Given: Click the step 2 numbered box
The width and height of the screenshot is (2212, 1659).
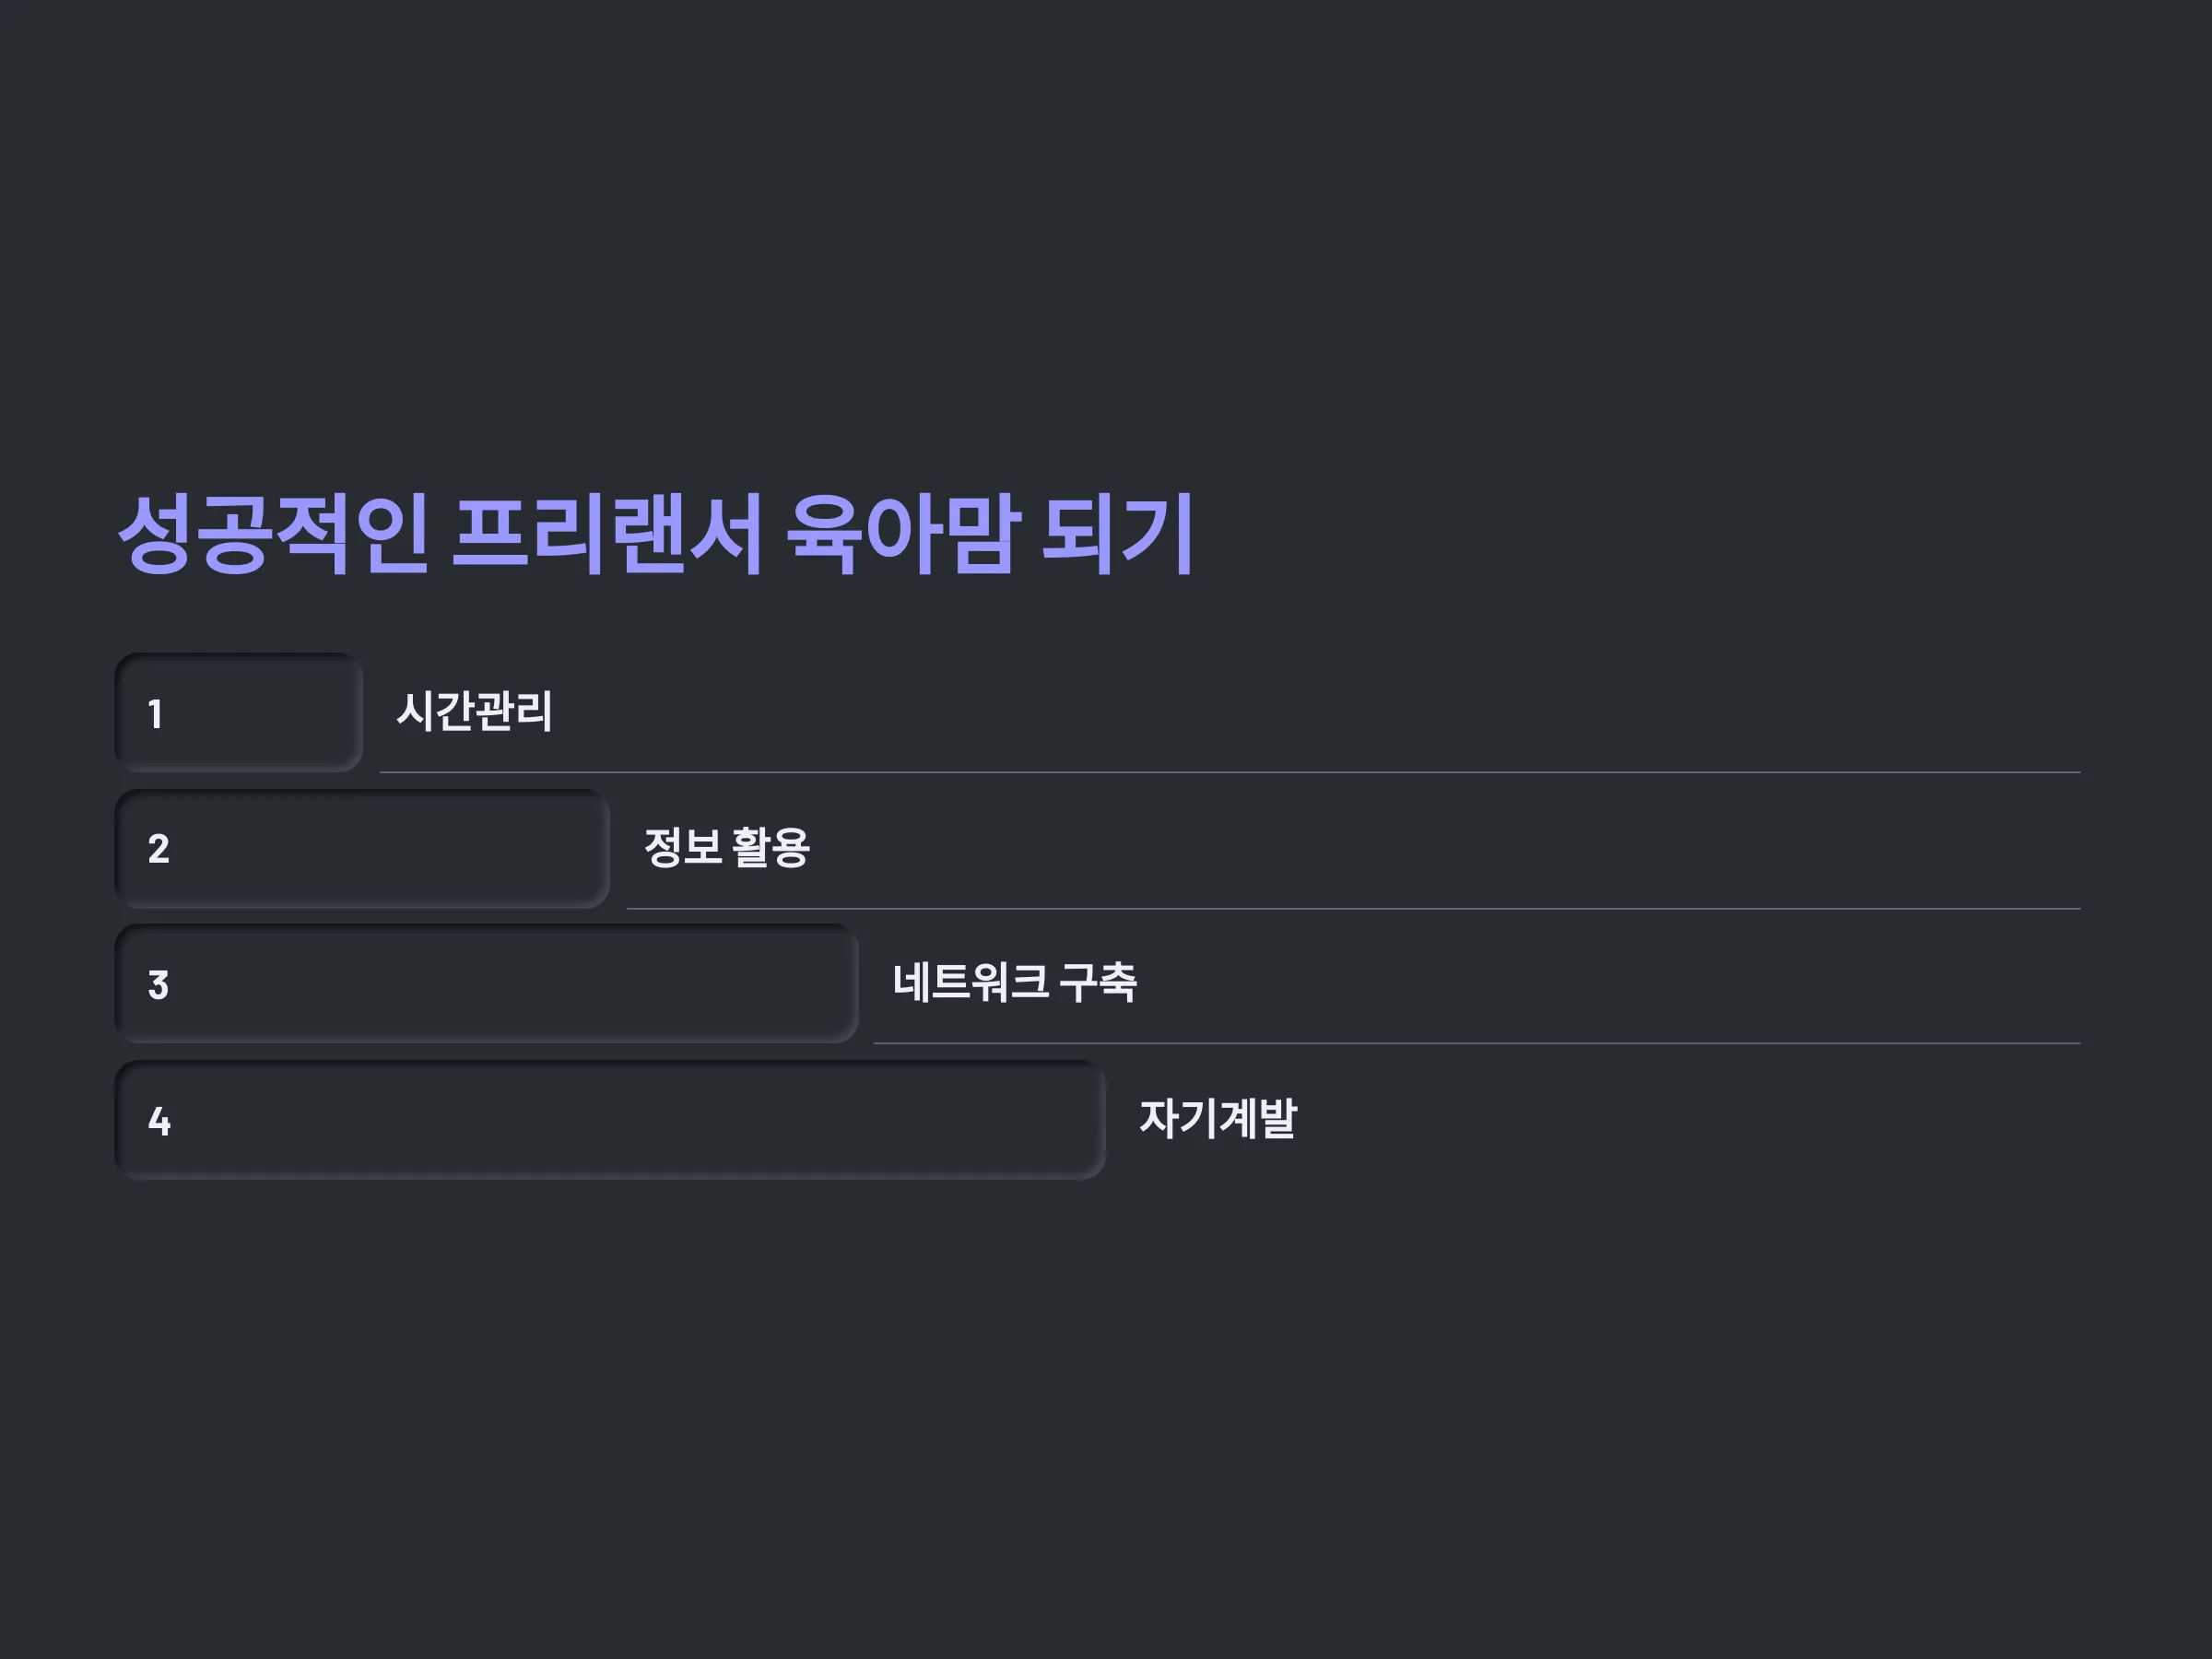Looking at the screenshot, I should point(362,848).
